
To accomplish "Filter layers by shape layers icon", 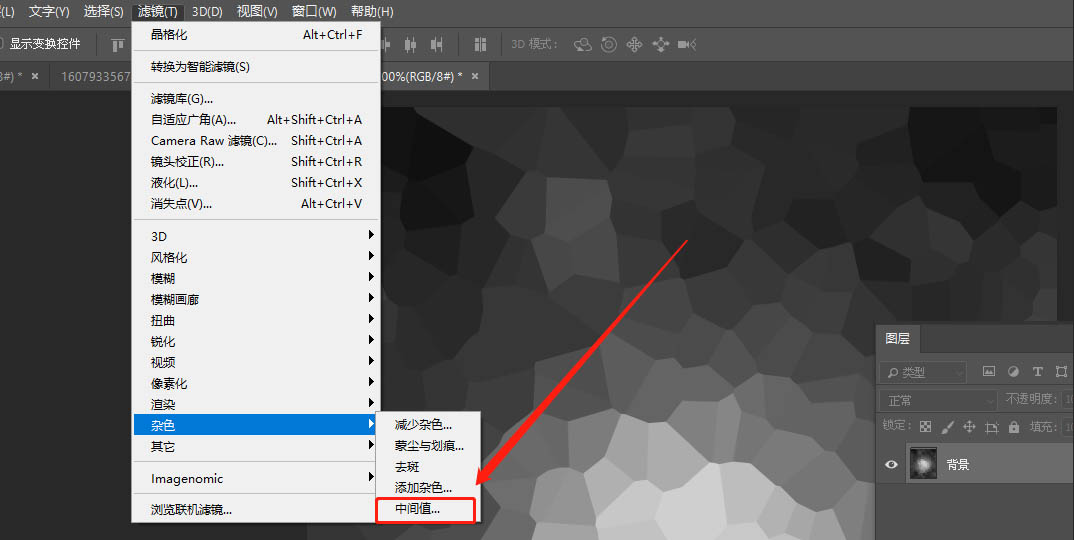I will [x=1061, y=371].
